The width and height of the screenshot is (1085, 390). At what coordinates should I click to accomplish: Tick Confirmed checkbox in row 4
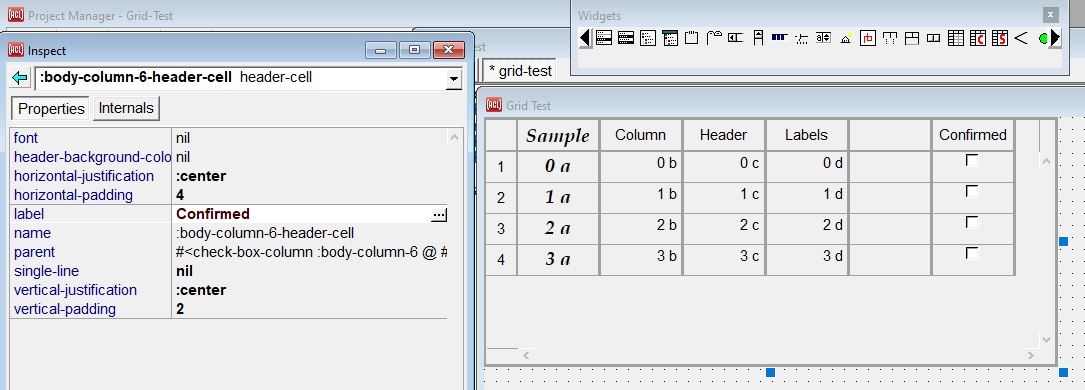pyautogui.click(x=972, y=253)
